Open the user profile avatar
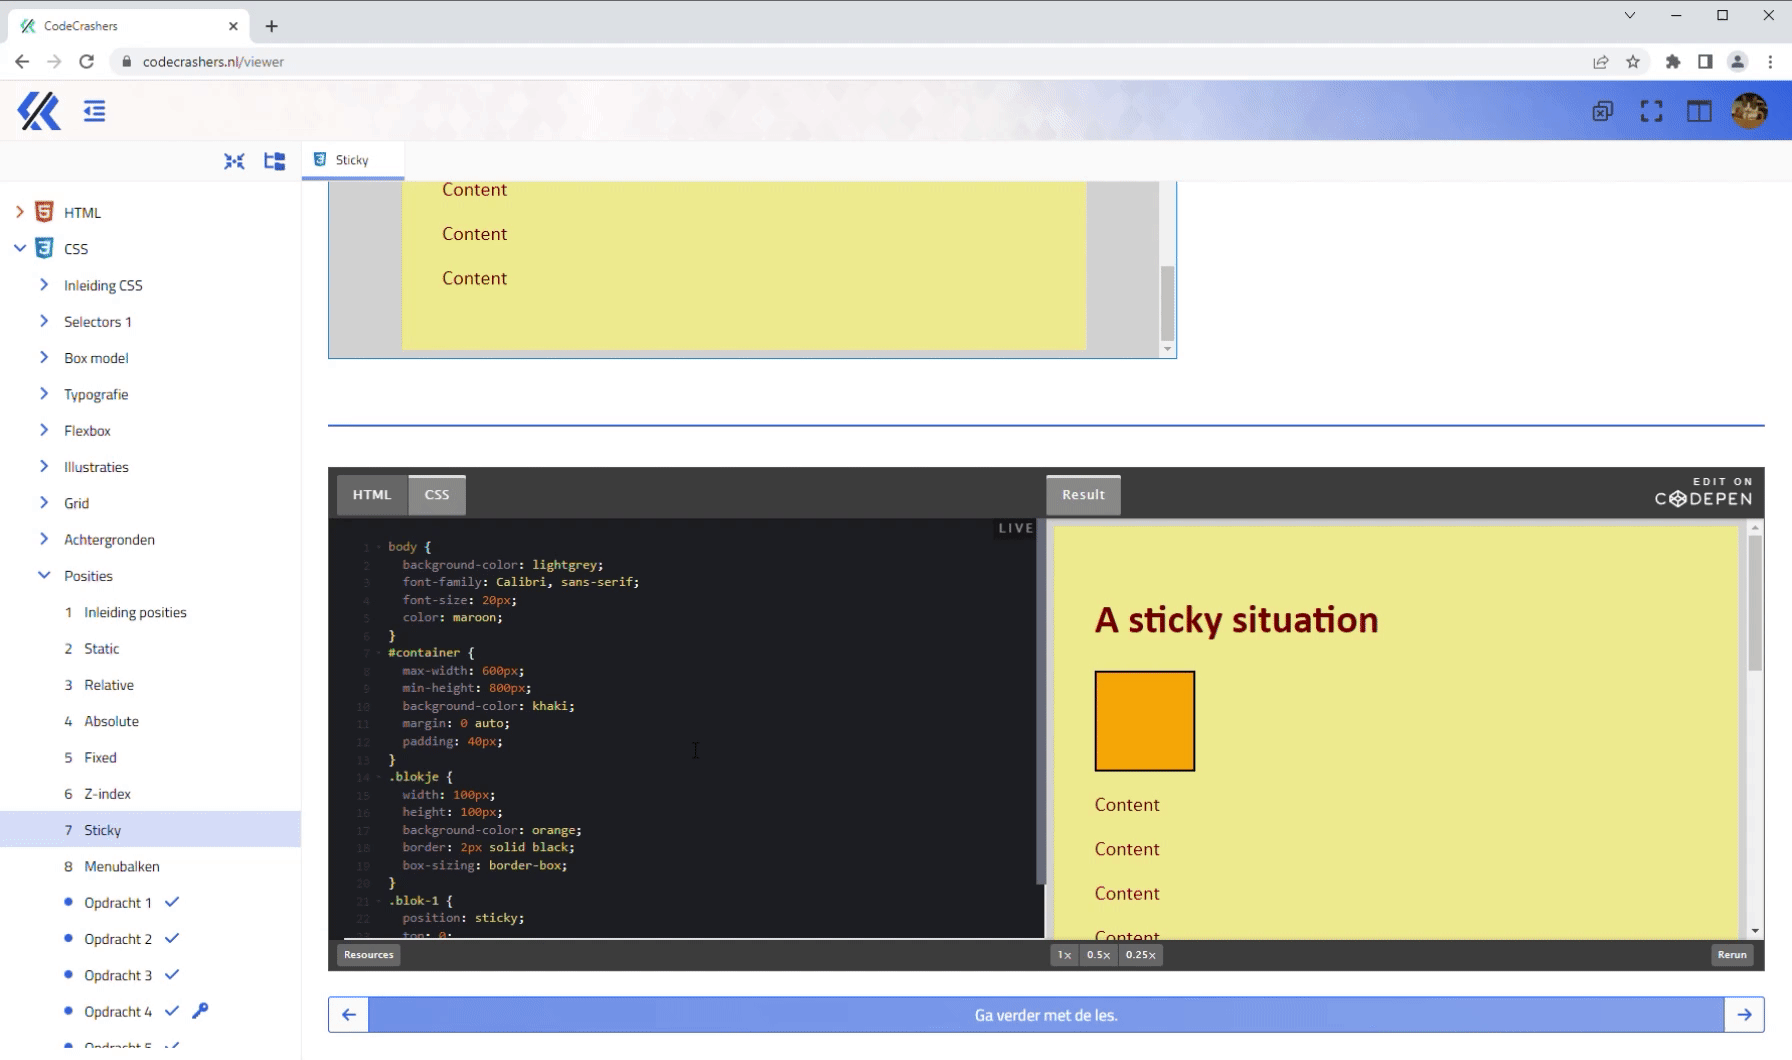 coord(1749,111)
